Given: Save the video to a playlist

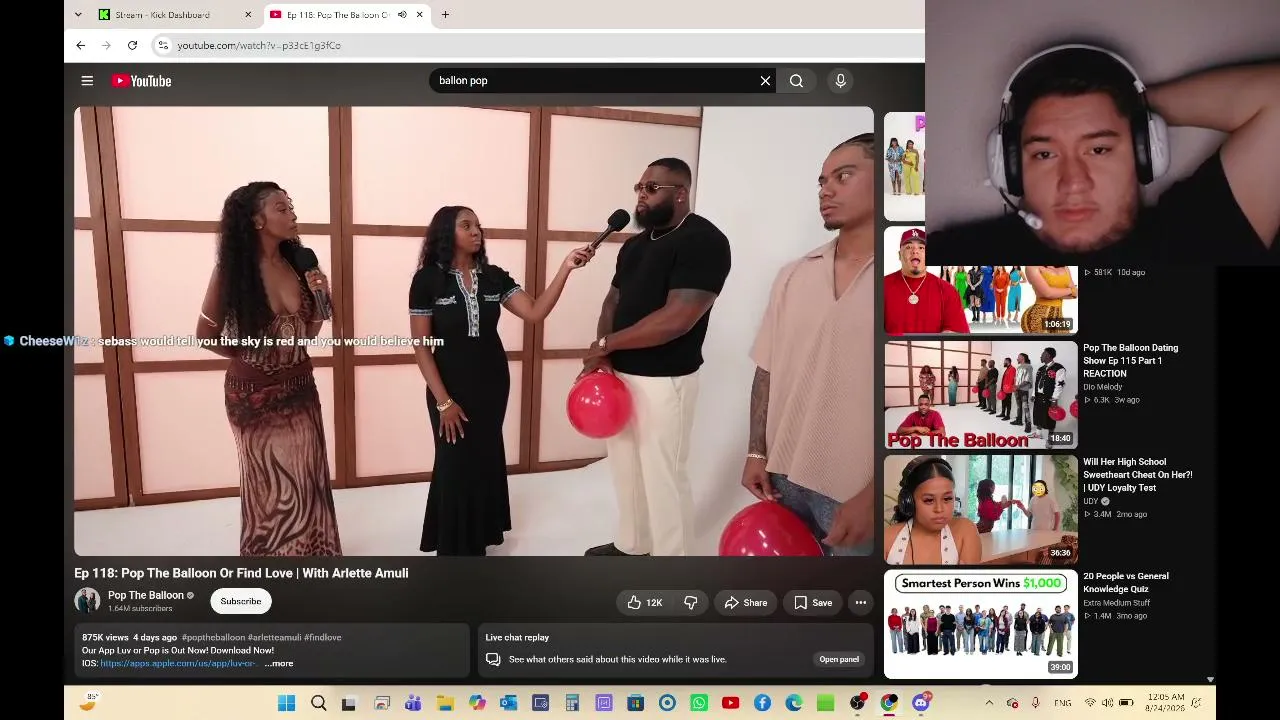Looking at the screenshot, I should tap(813, 602).
